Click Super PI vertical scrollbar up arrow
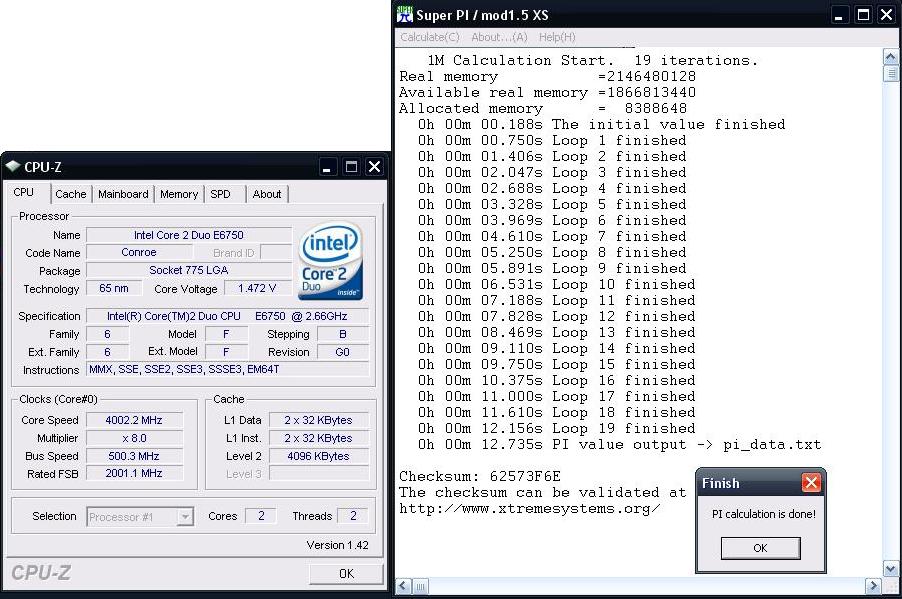902x599 pixels. (890, 57)
